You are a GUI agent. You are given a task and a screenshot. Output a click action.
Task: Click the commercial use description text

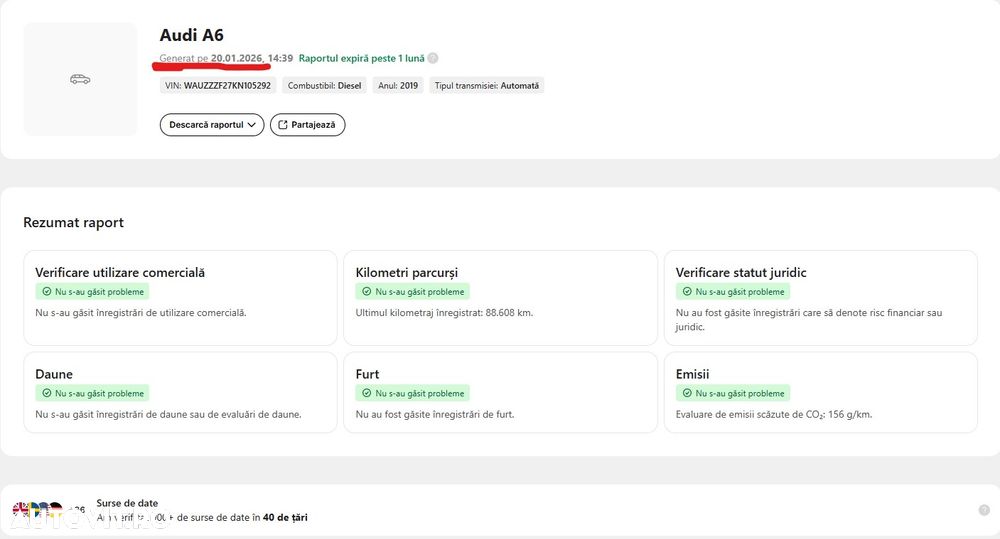click(141, 313)
